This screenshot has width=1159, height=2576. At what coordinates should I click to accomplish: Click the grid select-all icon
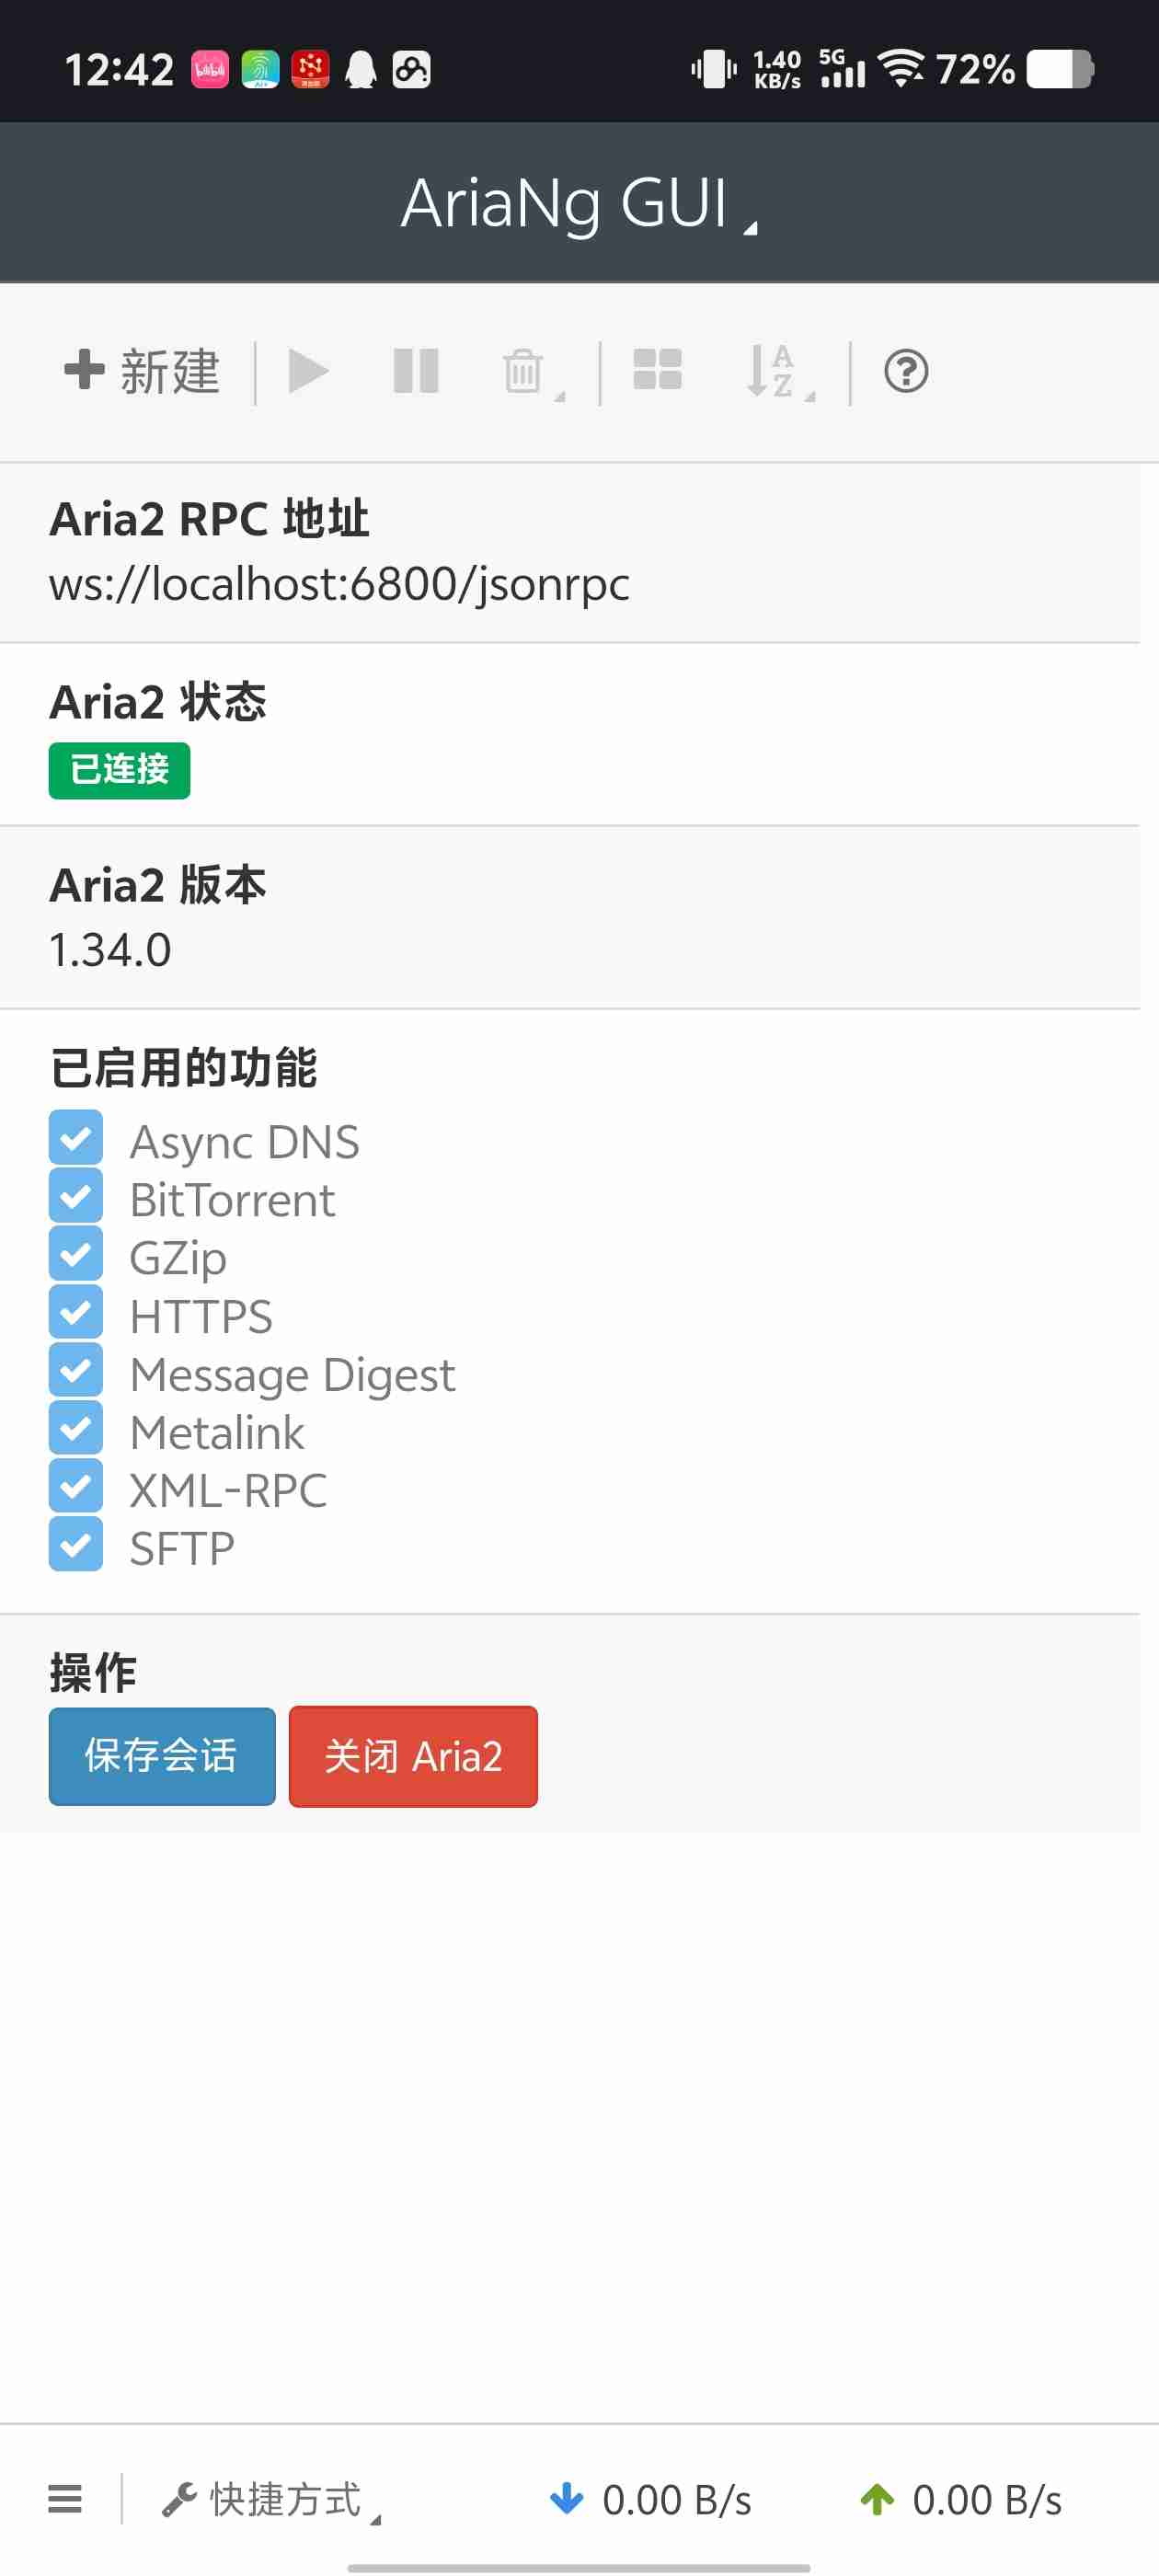(x=657, y=370)
